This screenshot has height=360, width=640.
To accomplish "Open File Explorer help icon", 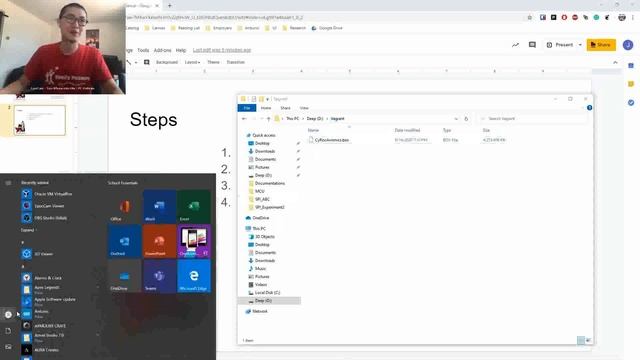I will click(589, 108).
